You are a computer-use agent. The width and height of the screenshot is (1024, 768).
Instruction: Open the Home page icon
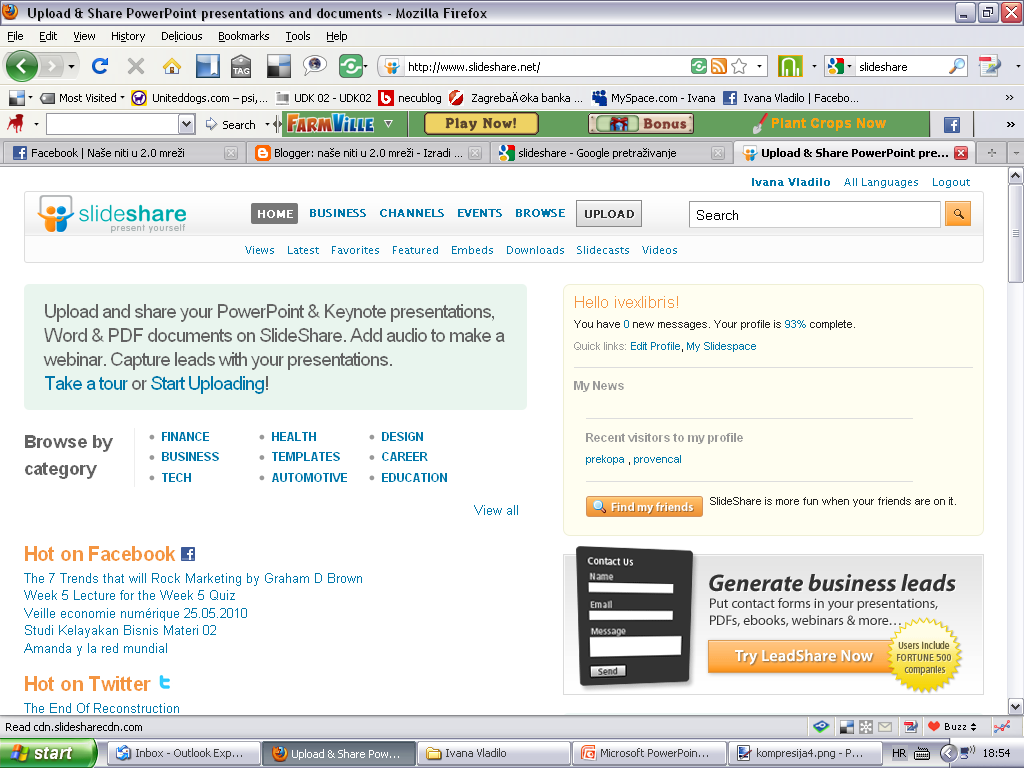[172, 66]
